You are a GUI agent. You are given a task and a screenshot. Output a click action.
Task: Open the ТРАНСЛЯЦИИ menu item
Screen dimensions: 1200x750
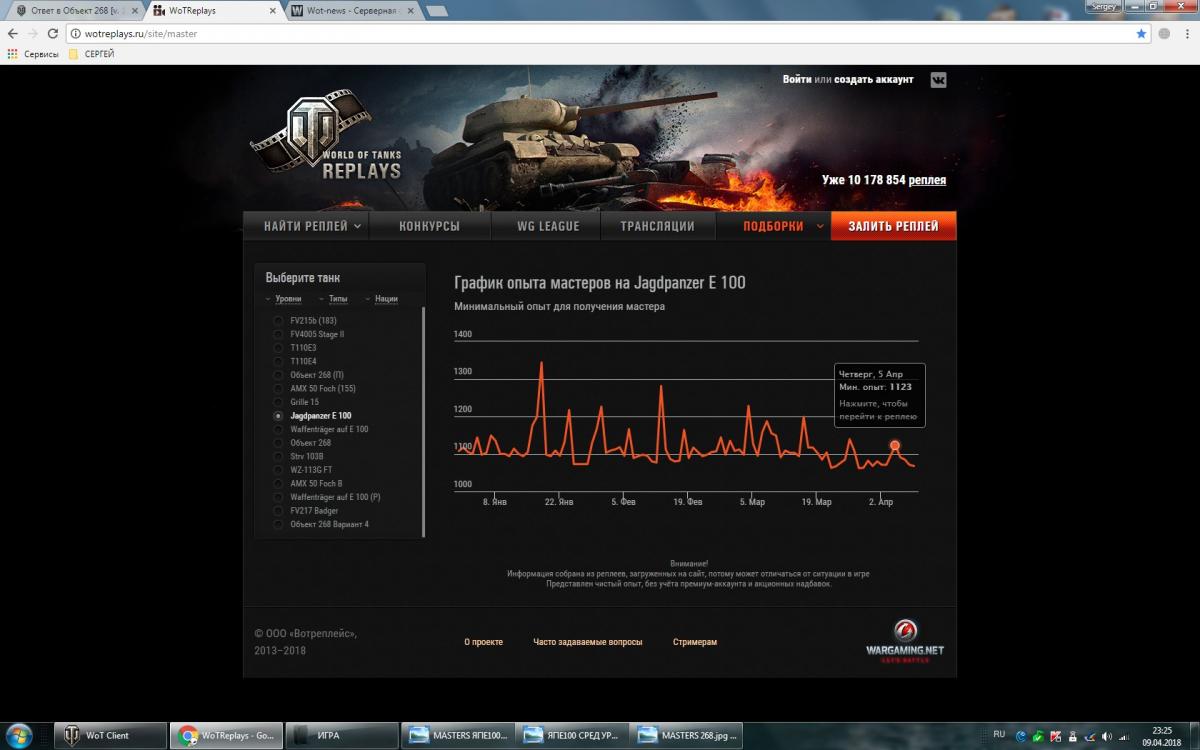[x=657, y=226]
